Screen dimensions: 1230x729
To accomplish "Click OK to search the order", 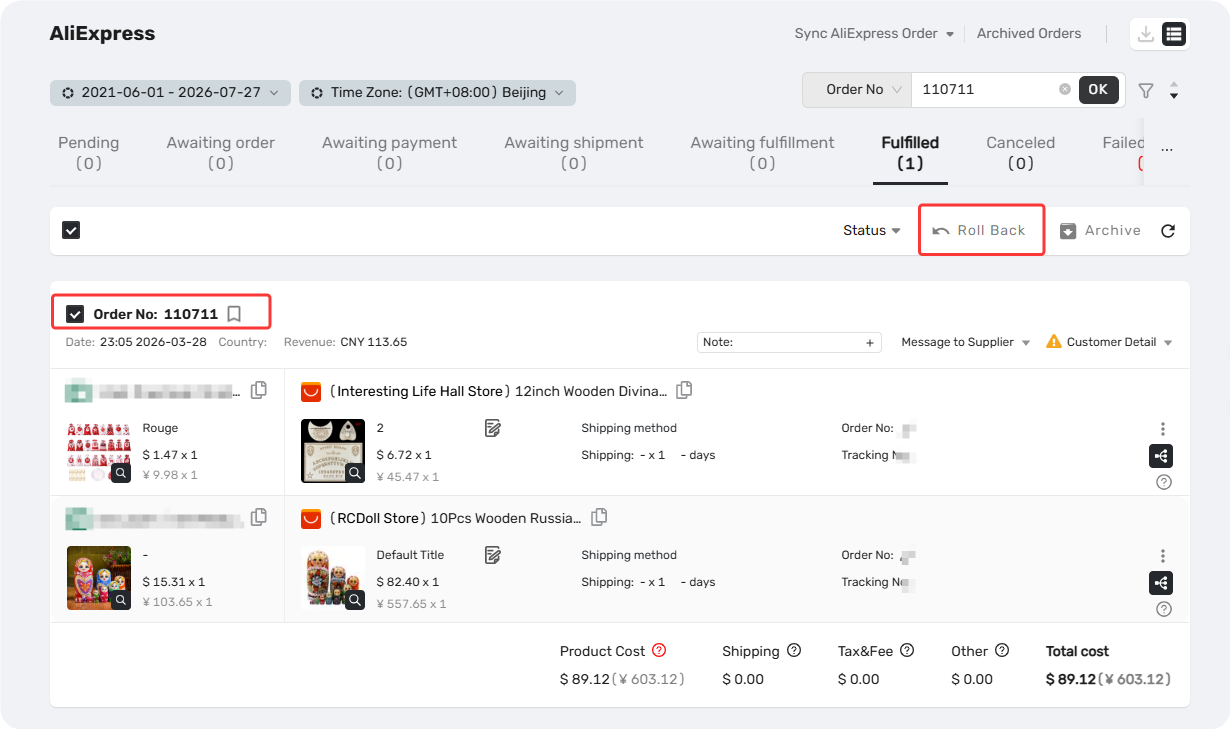I will point(1098,89).
